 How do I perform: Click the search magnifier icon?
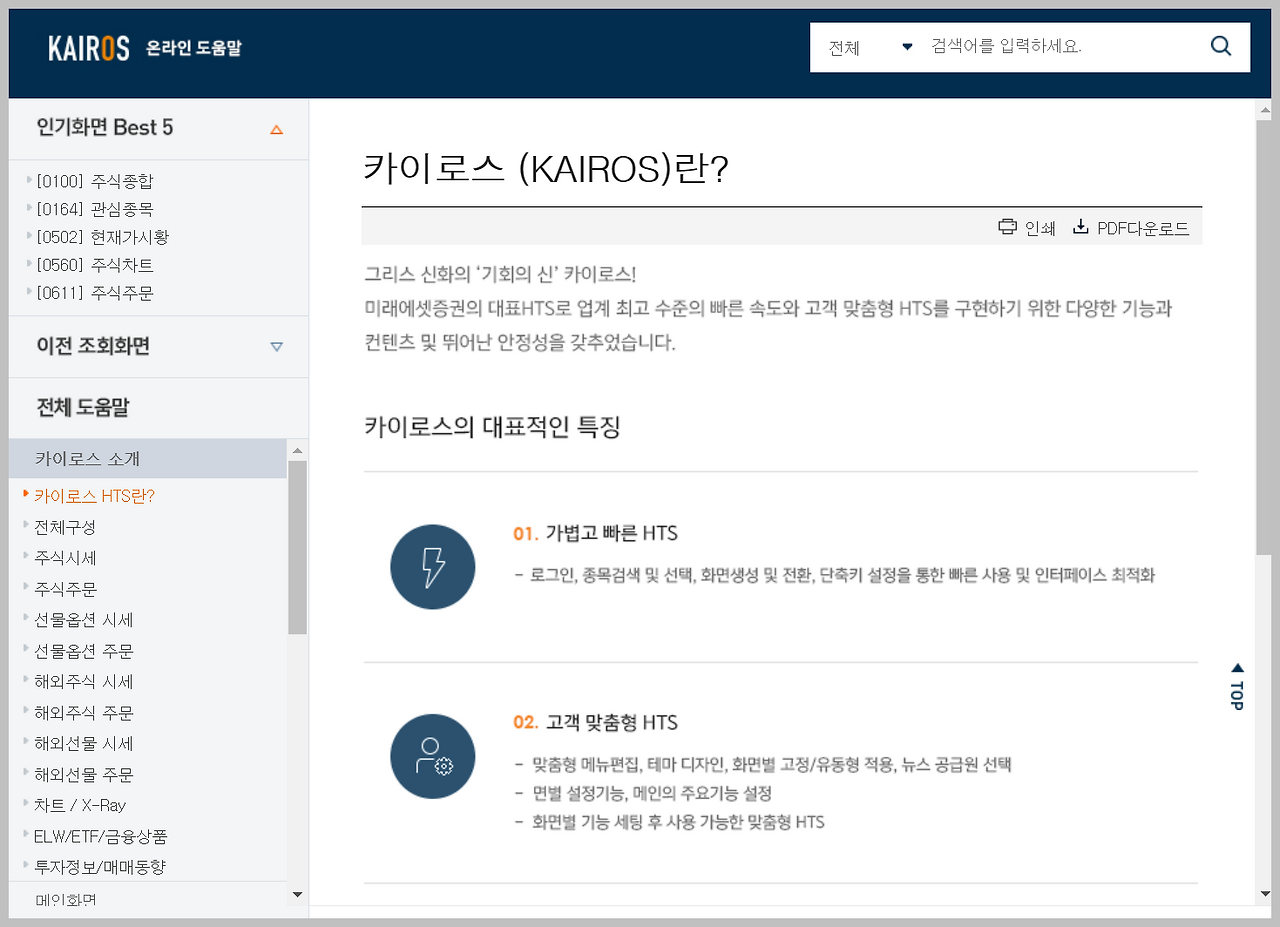click(1220, 46)
